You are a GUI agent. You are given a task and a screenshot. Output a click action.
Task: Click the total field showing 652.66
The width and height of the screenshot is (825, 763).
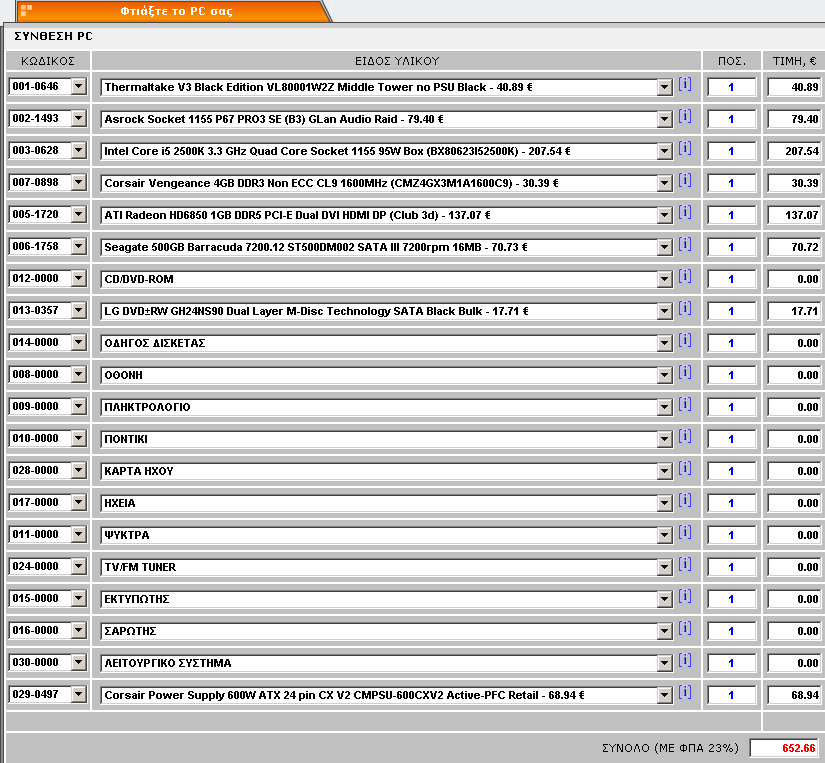pyautogui.click(x=784, y=748)
